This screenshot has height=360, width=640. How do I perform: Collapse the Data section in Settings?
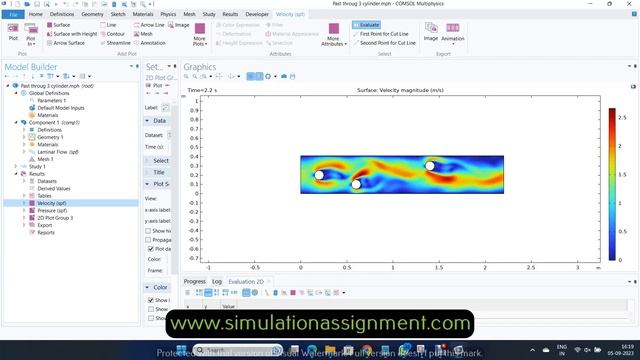click(x=147, y=121)
